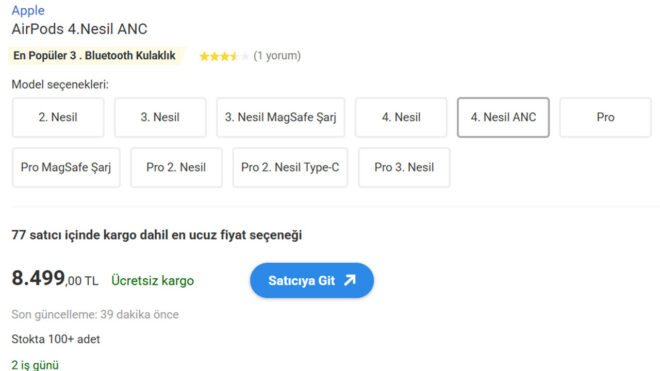Viewport: 660px width, 371px height.
Task: Open the 1 yorum reviews link
Action: (277, 56)
